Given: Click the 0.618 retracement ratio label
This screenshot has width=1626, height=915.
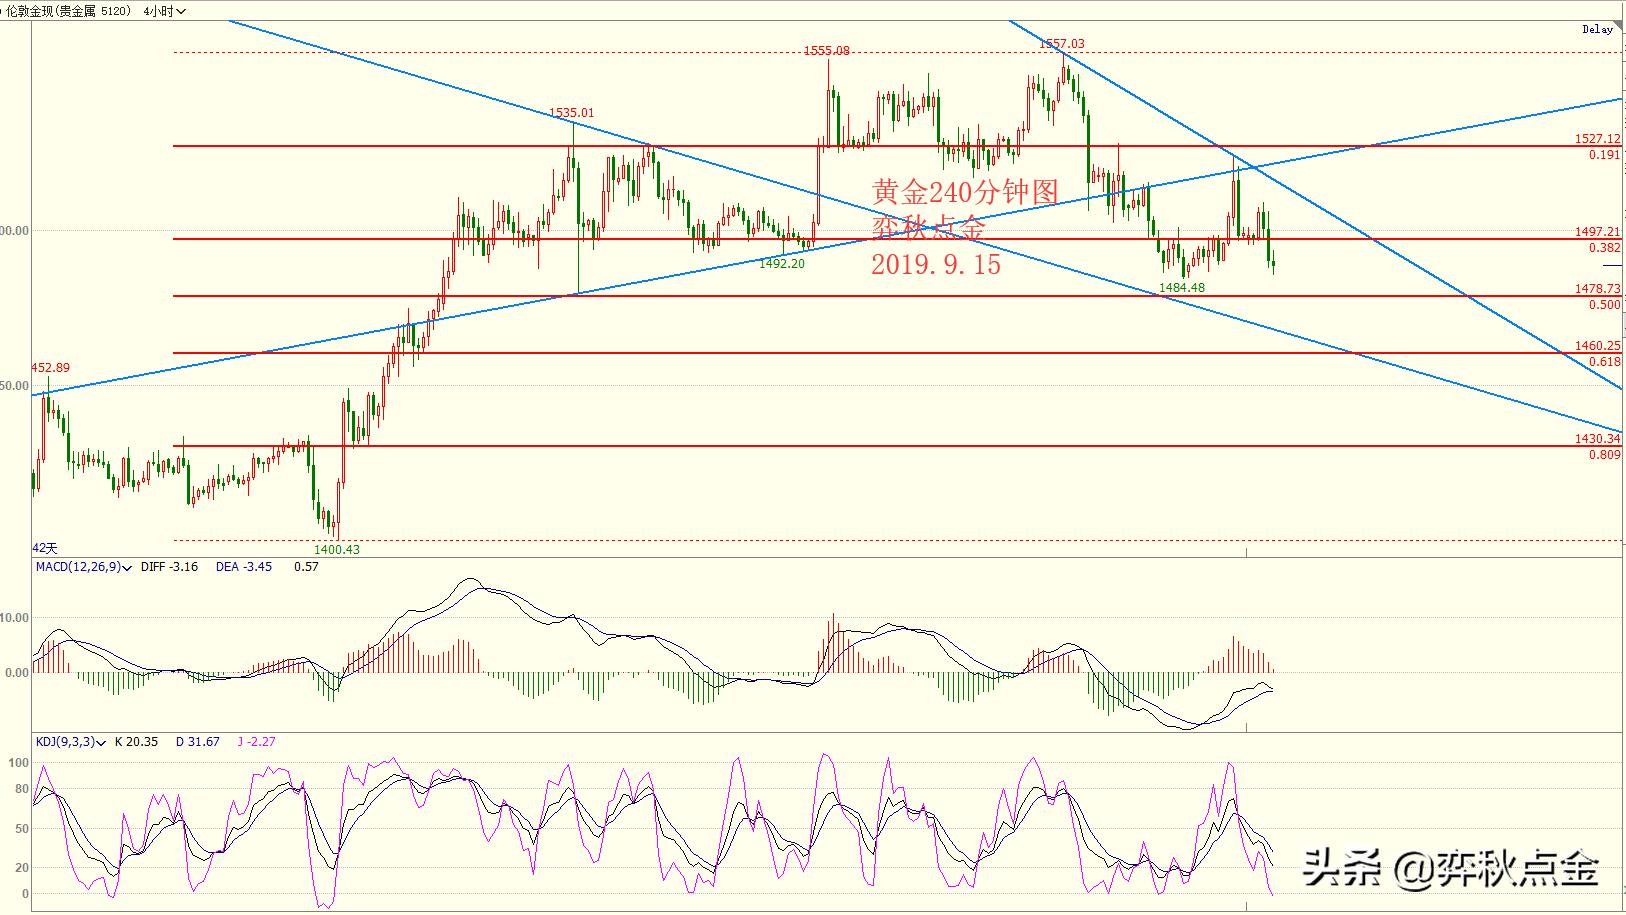Looking at the screenshot, I should click(1604, 362).
